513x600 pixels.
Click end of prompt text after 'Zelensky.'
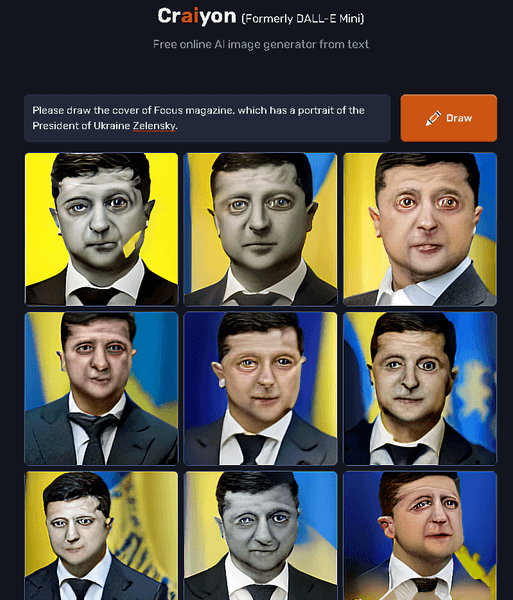click(178, 126)
